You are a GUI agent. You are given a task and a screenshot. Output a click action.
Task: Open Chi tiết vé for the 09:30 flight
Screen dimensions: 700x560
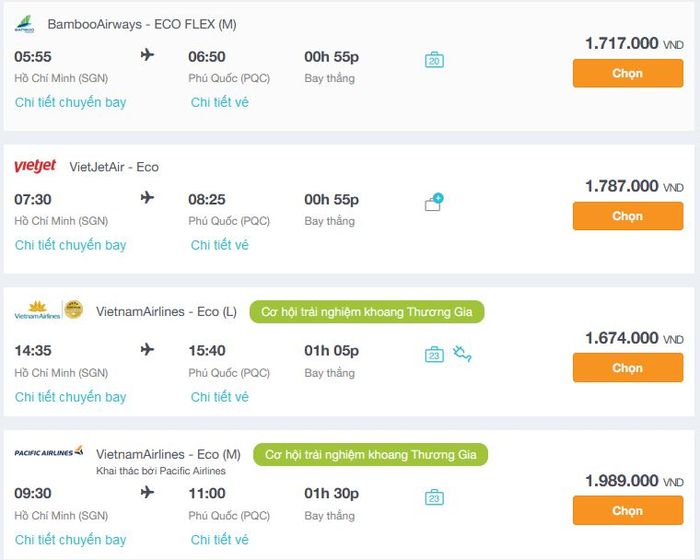point(220,540)
